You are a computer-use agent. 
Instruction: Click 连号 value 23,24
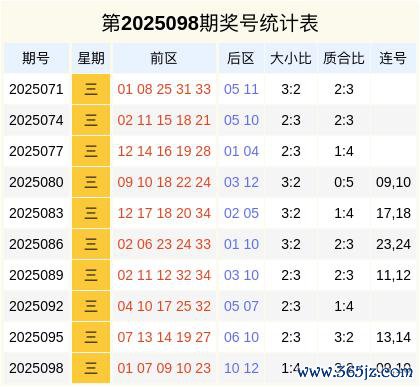pyautogui.click(x=393, y=244)
